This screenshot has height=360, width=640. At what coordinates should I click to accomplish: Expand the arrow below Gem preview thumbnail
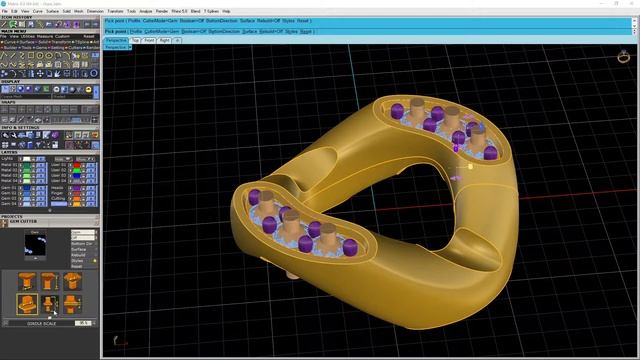36,258
